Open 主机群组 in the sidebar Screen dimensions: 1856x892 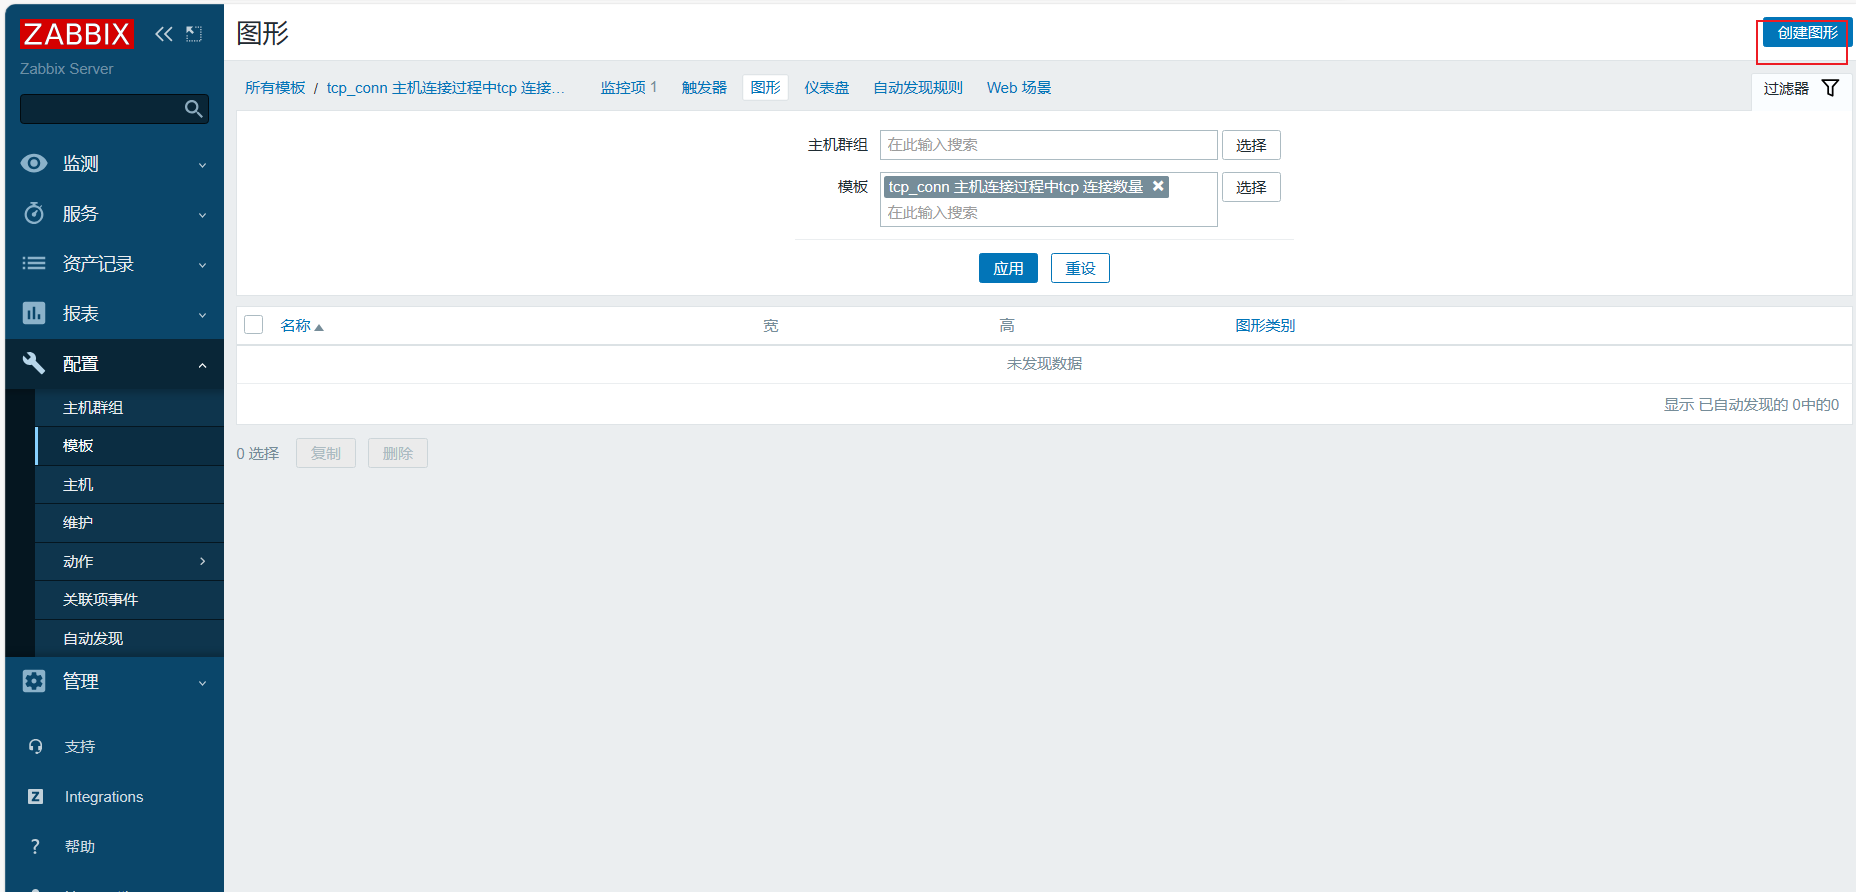129,407
